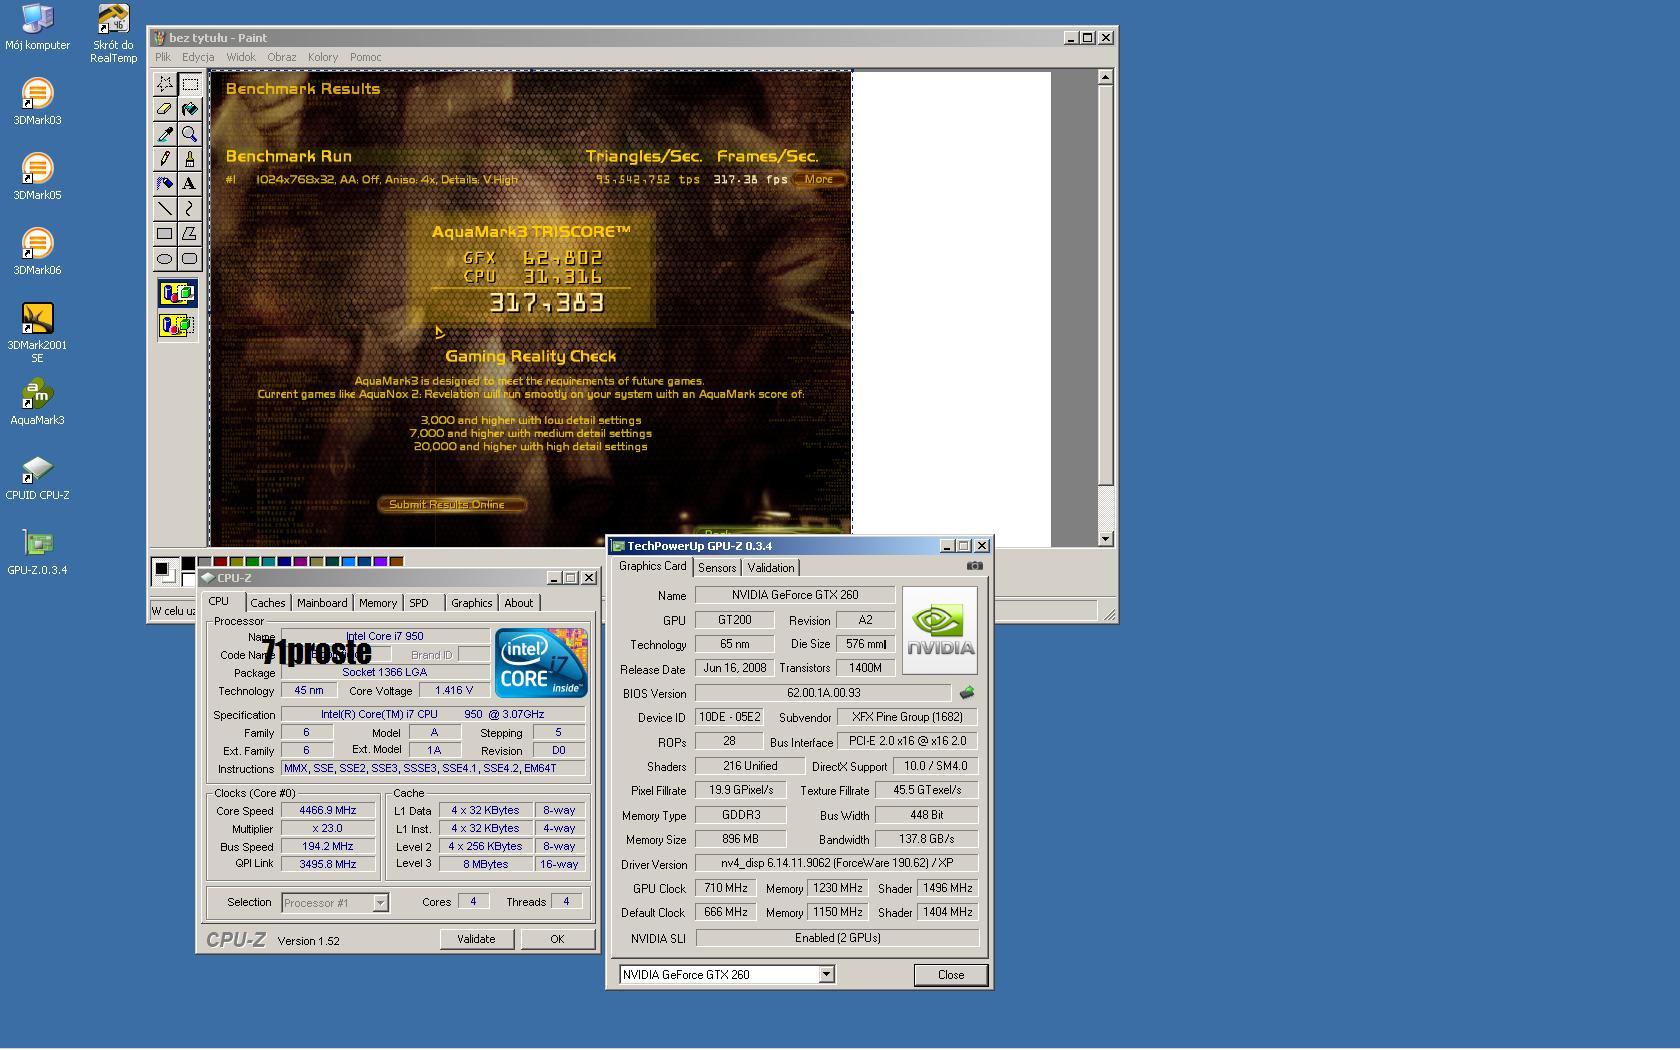Click the Validate button in CPU-Z
The image size is (1680, 1050).
point(476,939)
